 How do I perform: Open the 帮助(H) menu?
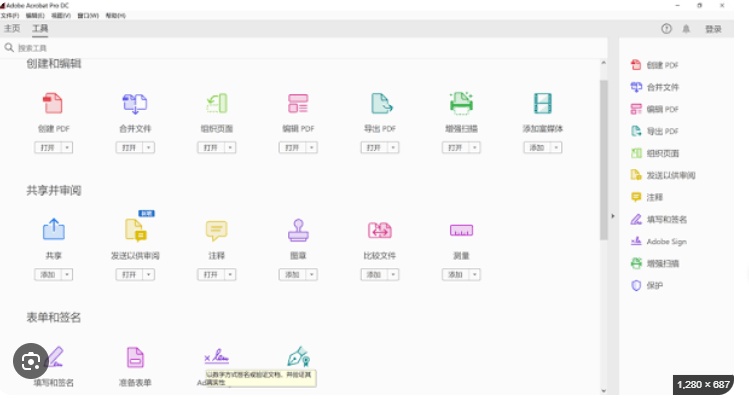115,16
